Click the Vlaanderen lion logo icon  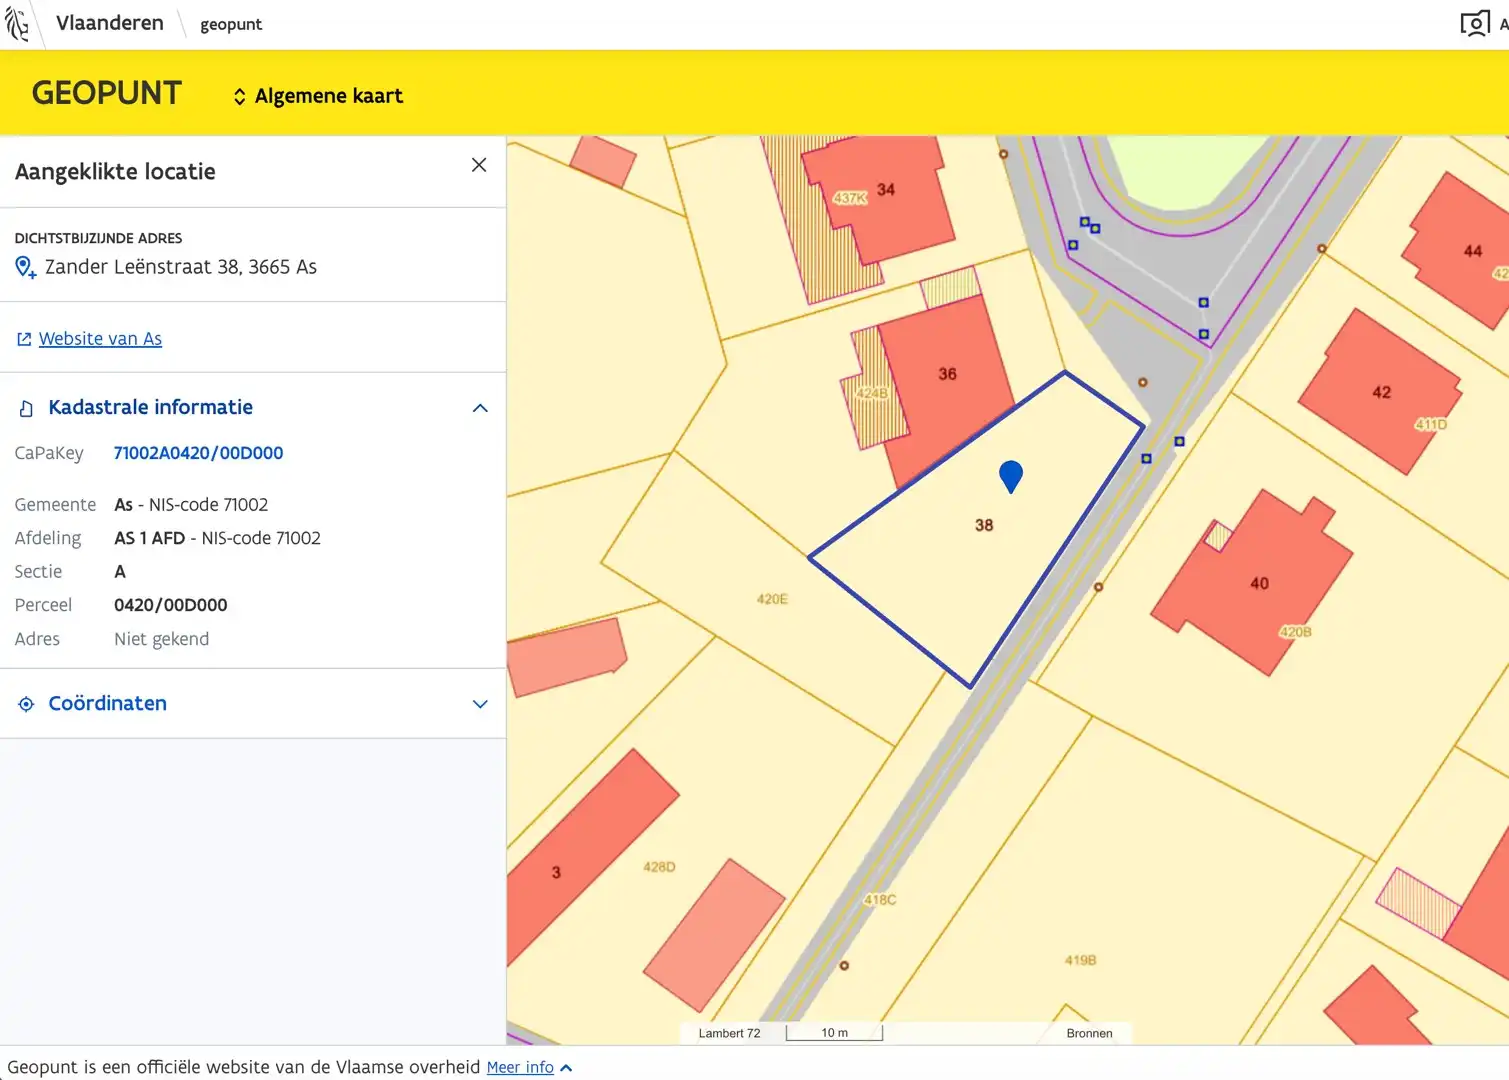tap(17, 23)
